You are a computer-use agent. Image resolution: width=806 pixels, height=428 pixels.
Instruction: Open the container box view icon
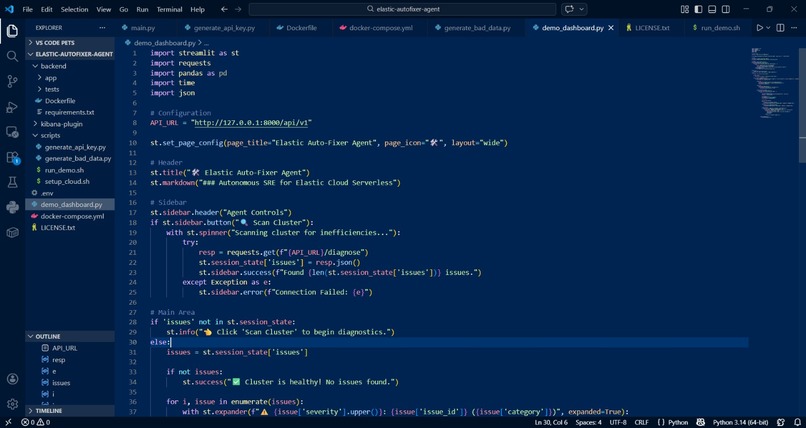[x=12, y=232]
